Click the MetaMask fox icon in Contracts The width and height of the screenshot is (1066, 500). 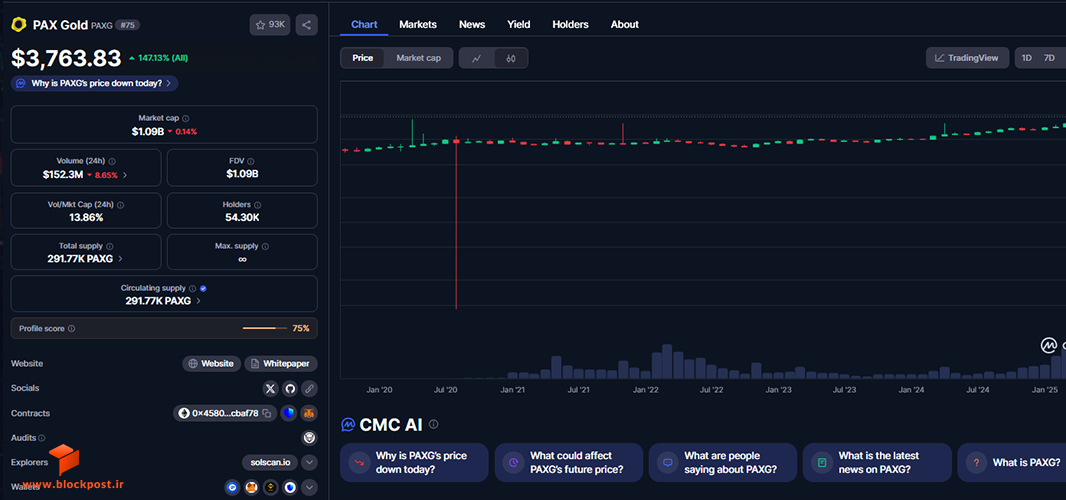coord(309,413)
